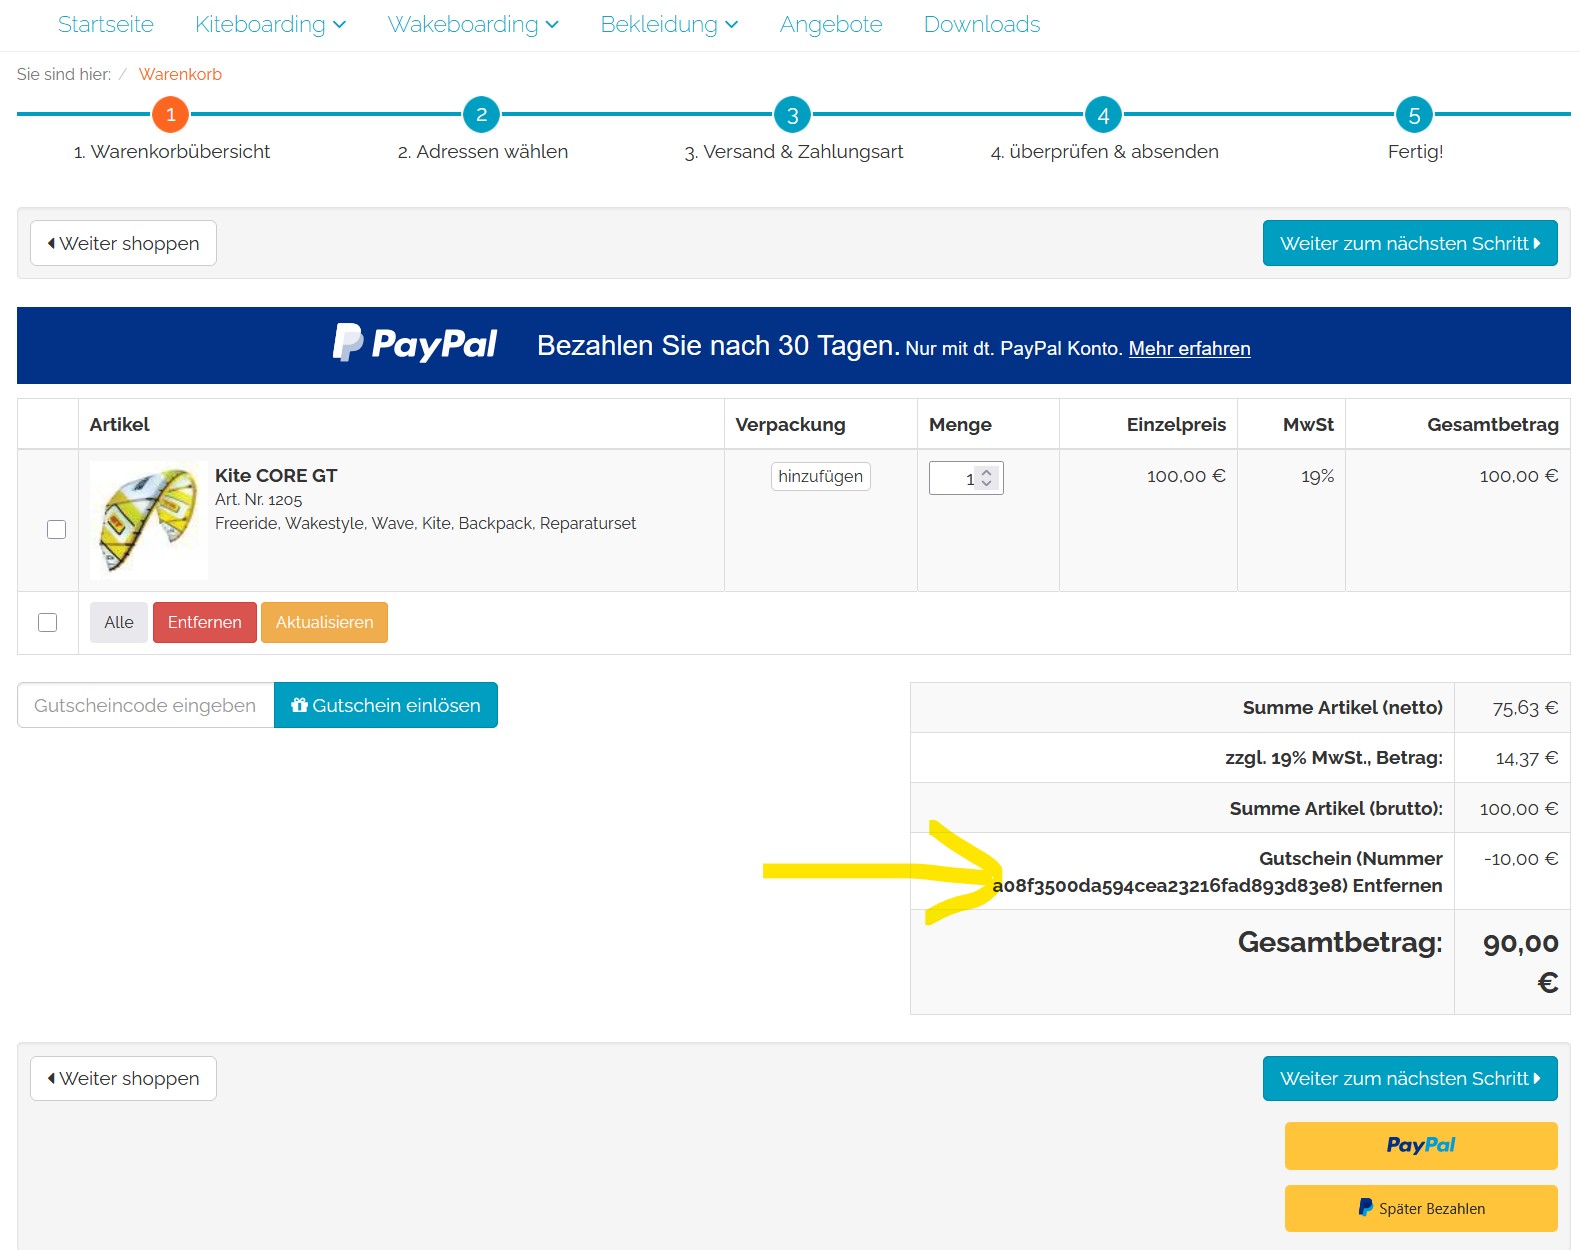Click step 2 circle Adressen wählen
1580x1250 pixels.
tap(481, 115)
